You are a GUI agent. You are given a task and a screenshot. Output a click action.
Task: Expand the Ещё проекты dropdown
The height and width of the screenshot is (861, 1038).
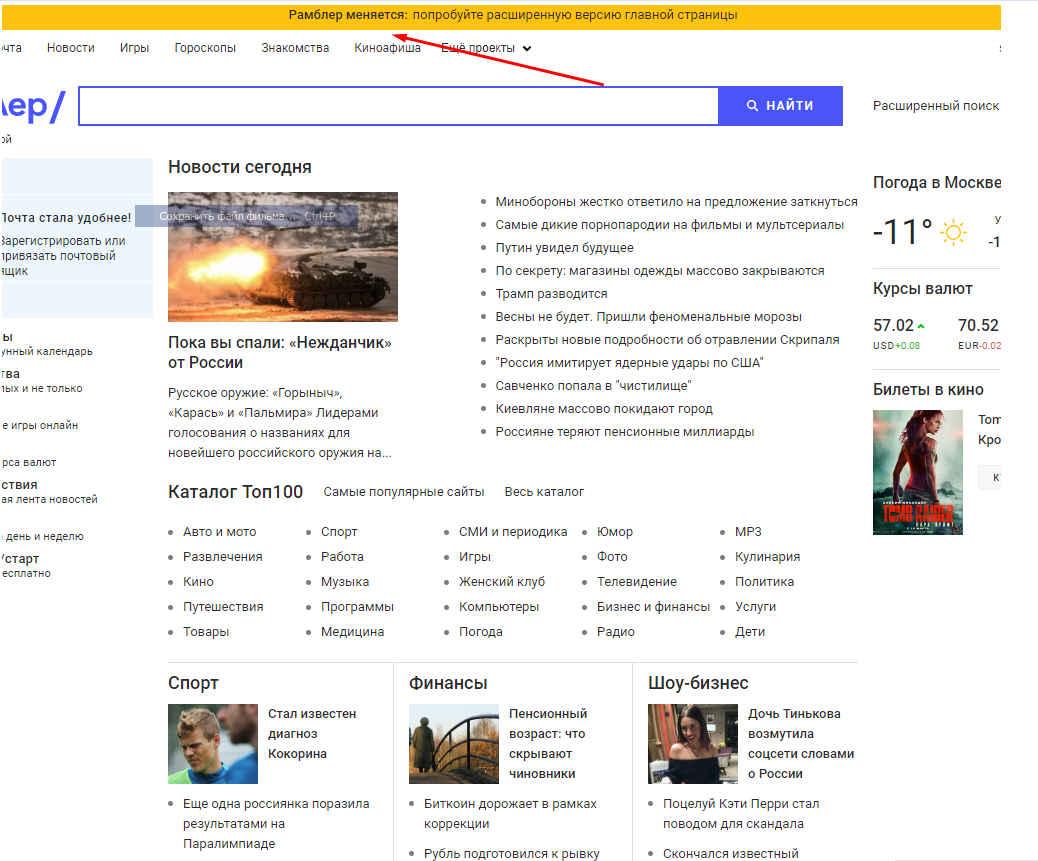487,48
